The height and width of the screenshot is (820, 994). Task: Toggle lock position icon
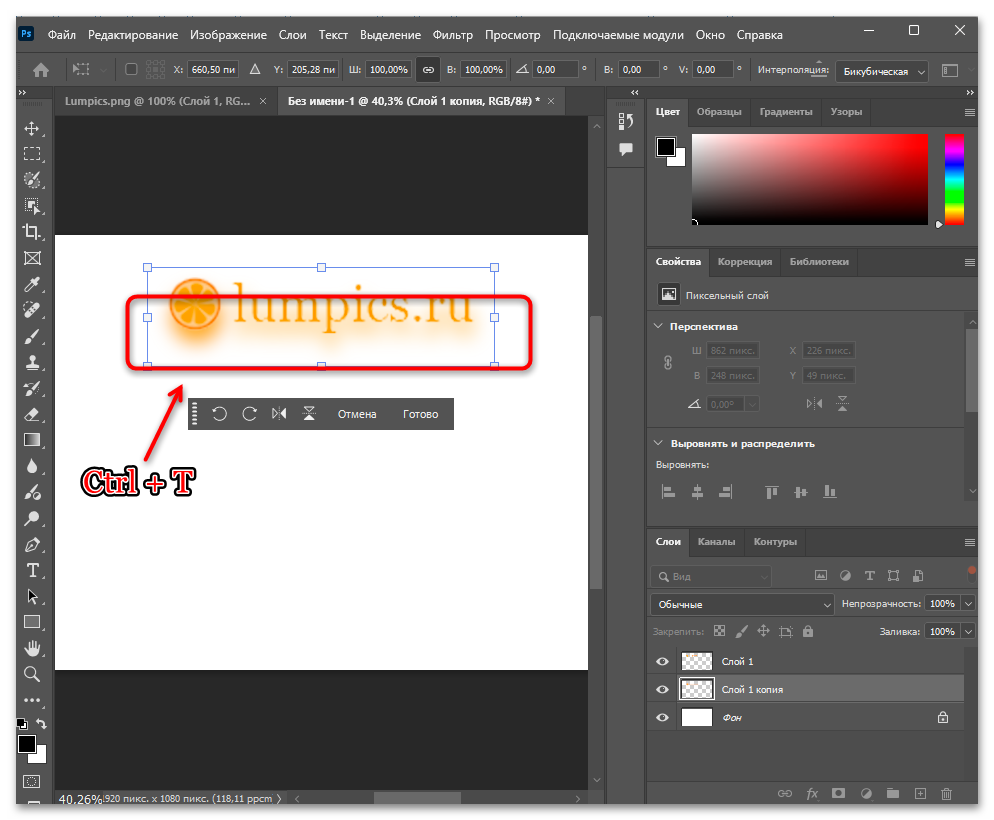pyautogui.click(x=763, y=631)
